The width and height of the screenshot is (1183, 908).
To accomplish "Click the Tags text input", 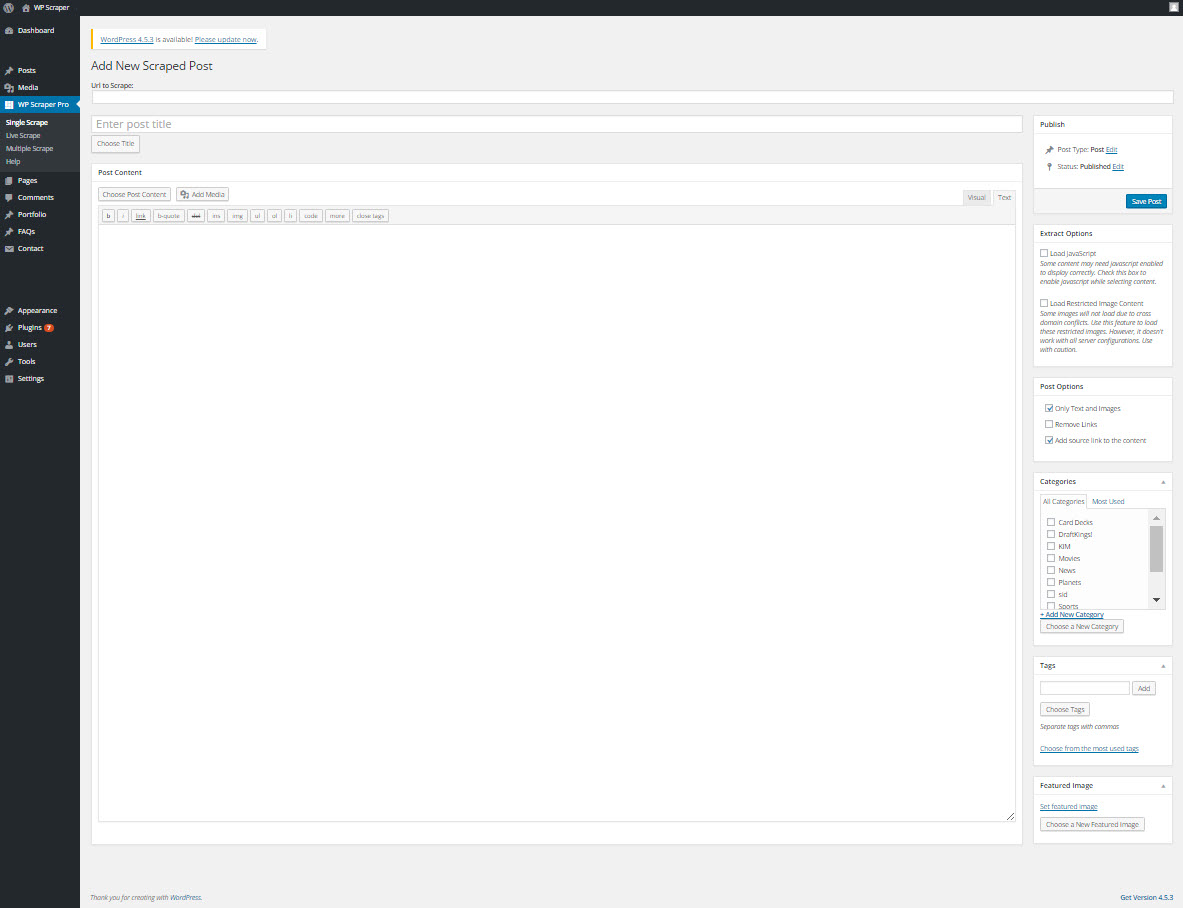I will tap(1084, 689).
